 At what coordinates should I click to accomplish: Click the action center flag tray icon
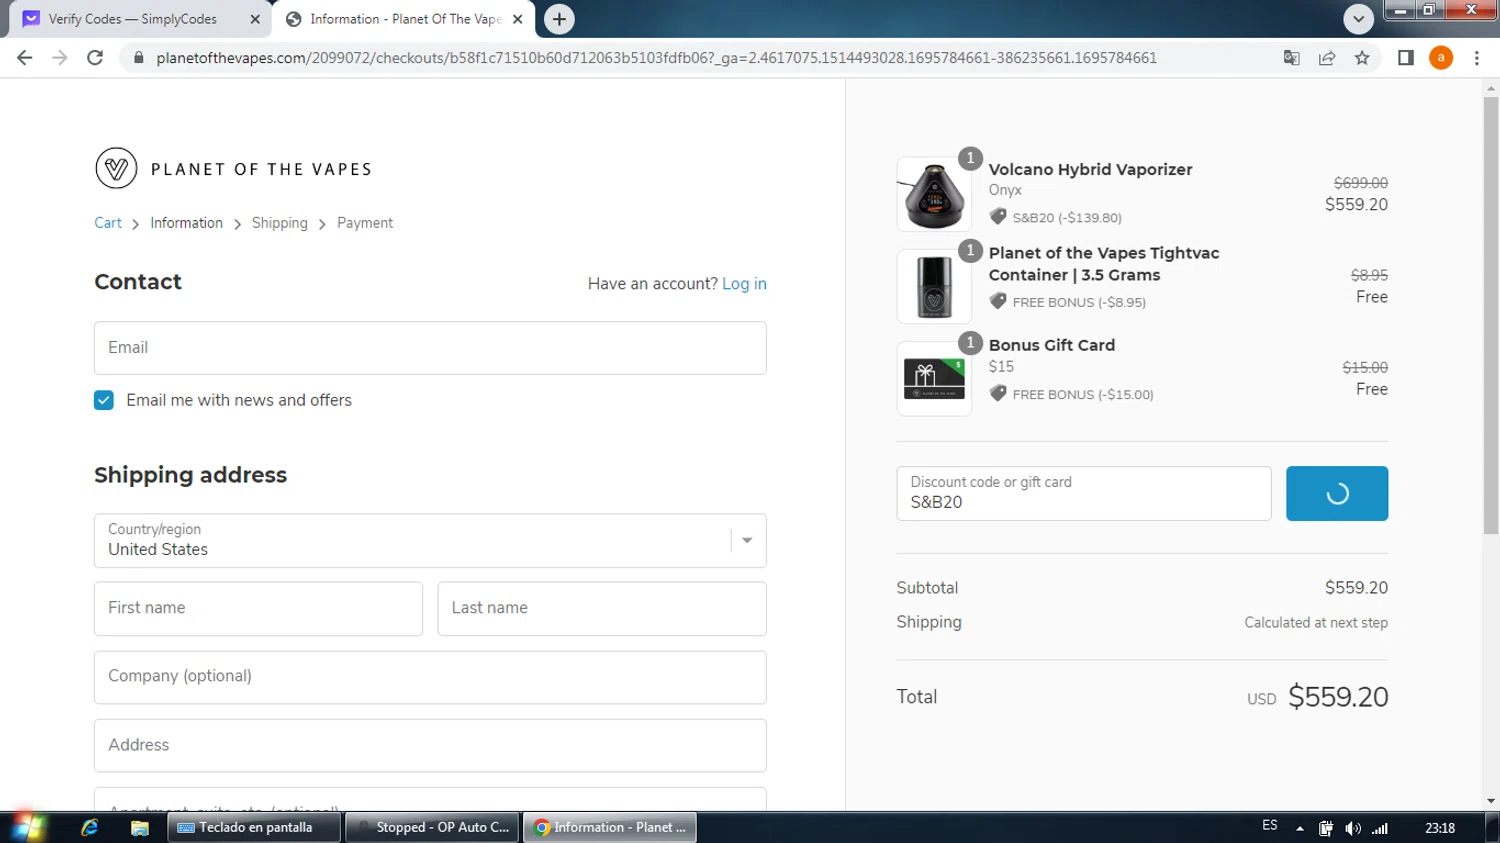(1326, 828)
